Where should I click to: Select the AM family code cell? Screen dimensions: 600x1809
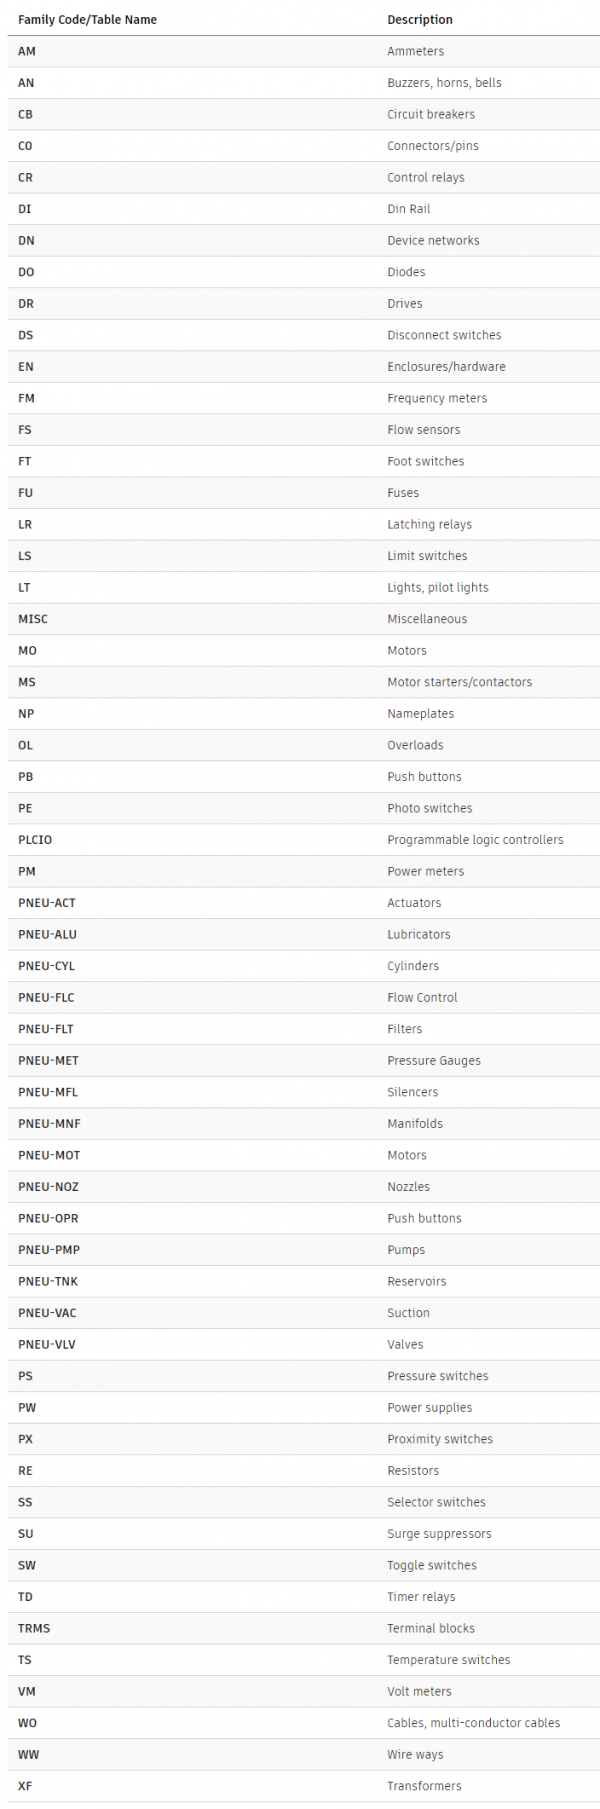pos(27,52)
